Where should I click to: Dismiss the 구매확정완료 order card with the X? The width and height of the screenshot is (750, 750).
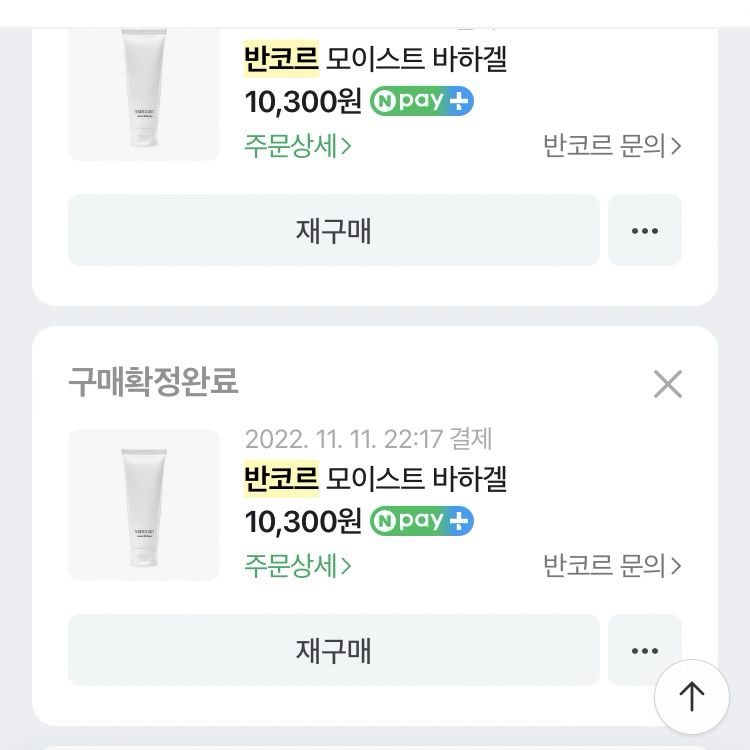pyautogui.click(x=667, y=383)
